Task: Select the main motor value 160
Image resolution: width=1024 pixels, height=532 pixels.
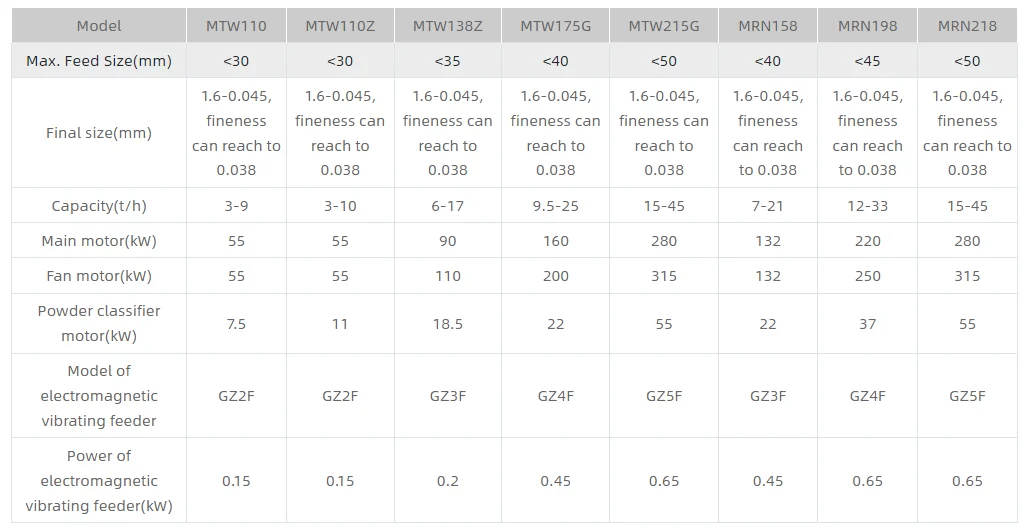Action: [555, 241]
